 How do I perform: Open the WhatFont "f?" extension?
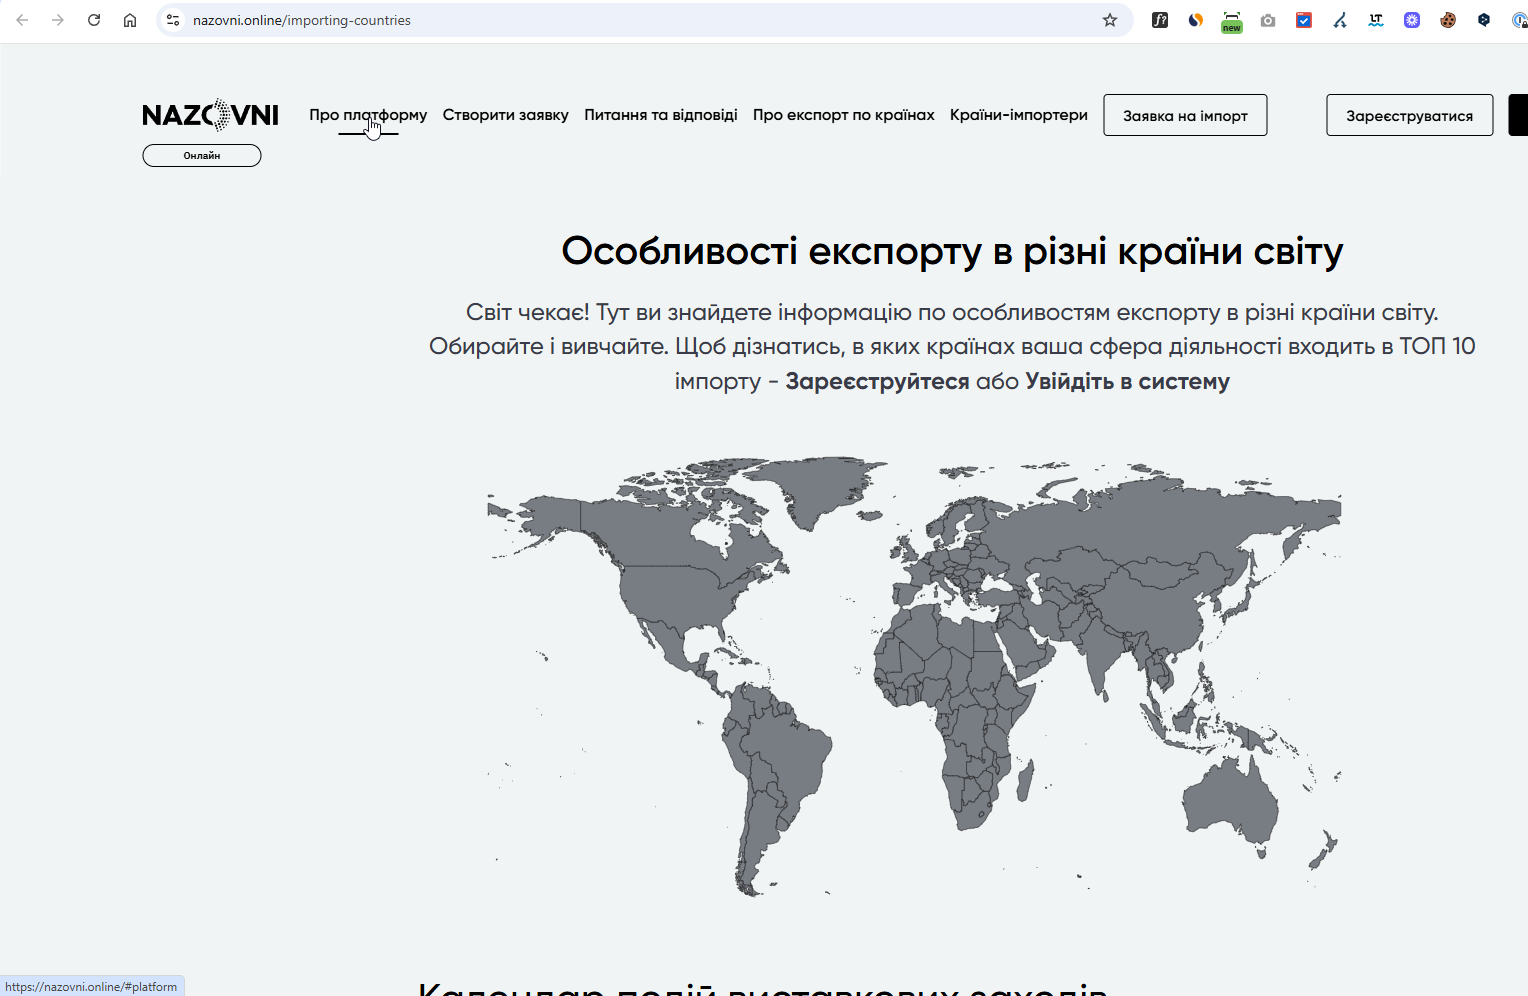tap(1160, 20)
